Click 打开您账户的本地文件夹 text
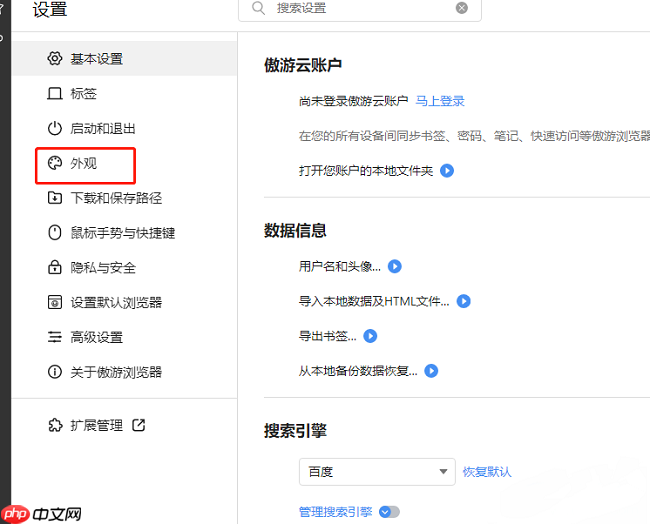Screen dimensions: 650x524 tap(366, 171)
